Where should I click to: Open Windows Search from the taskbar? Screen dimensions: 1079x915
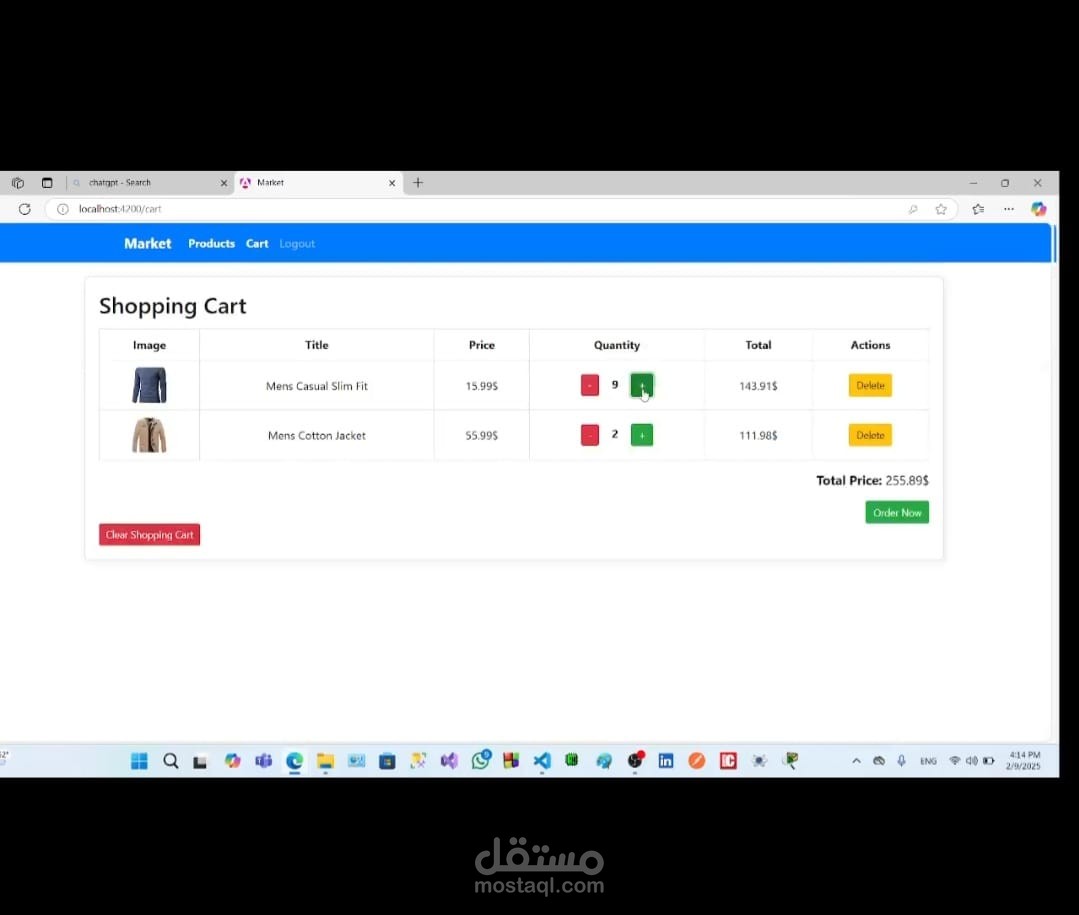170,761
